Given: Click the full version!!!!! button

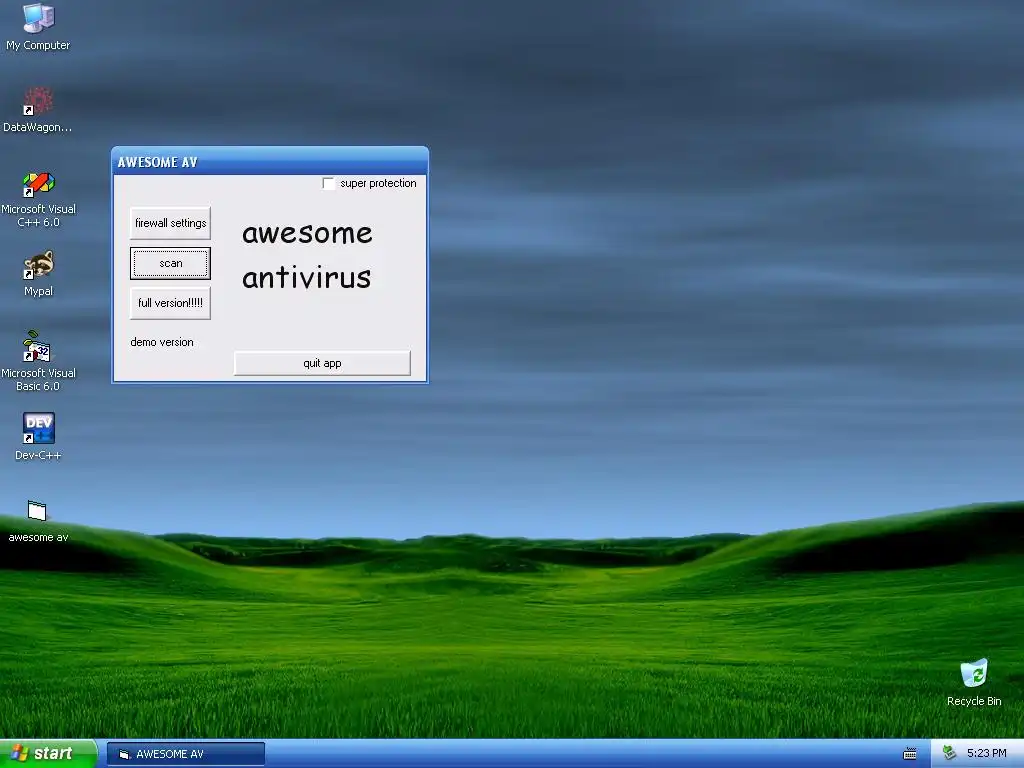Looking at the screenshot, I should coord(170,303).
